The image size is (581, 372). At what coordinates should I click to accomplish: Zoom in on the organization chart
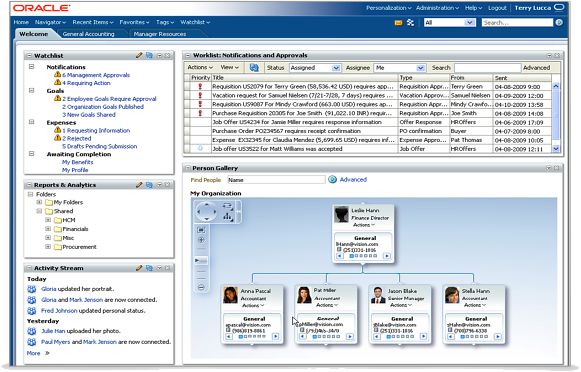[x=201, y=240]
